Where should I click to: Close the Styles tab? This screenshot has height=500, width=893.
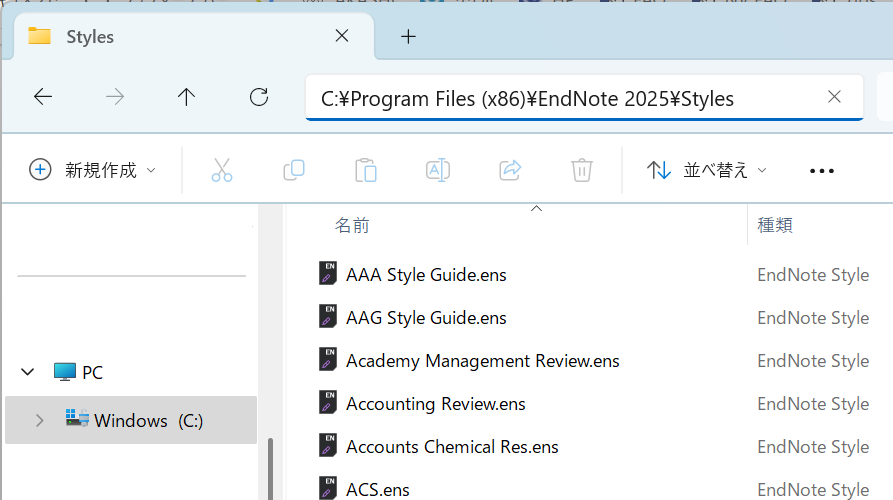tap(342, 36)
